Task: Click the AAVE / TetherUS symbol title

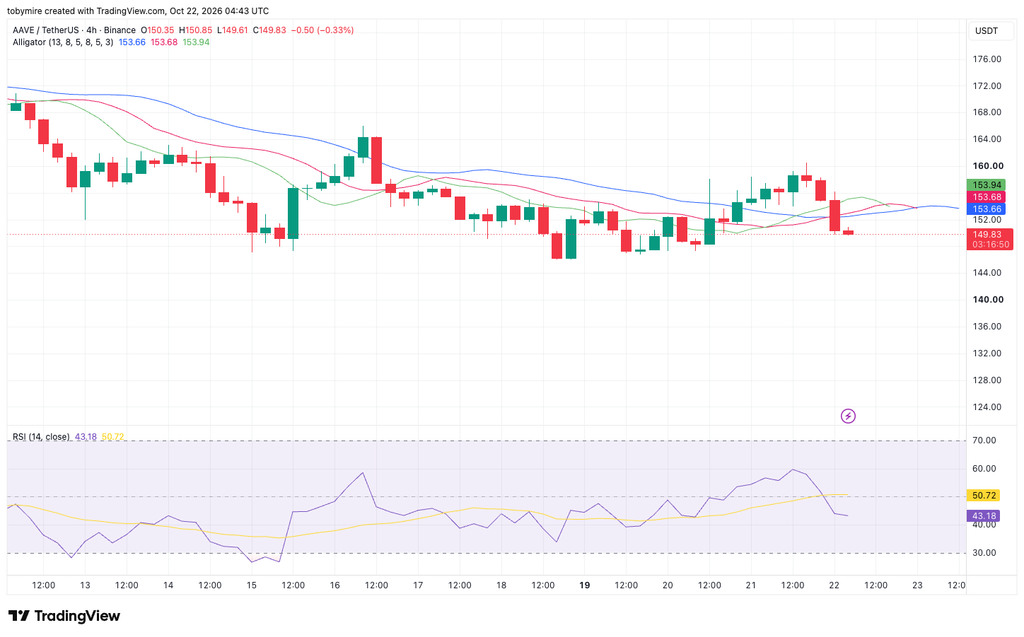Action: 74,30
